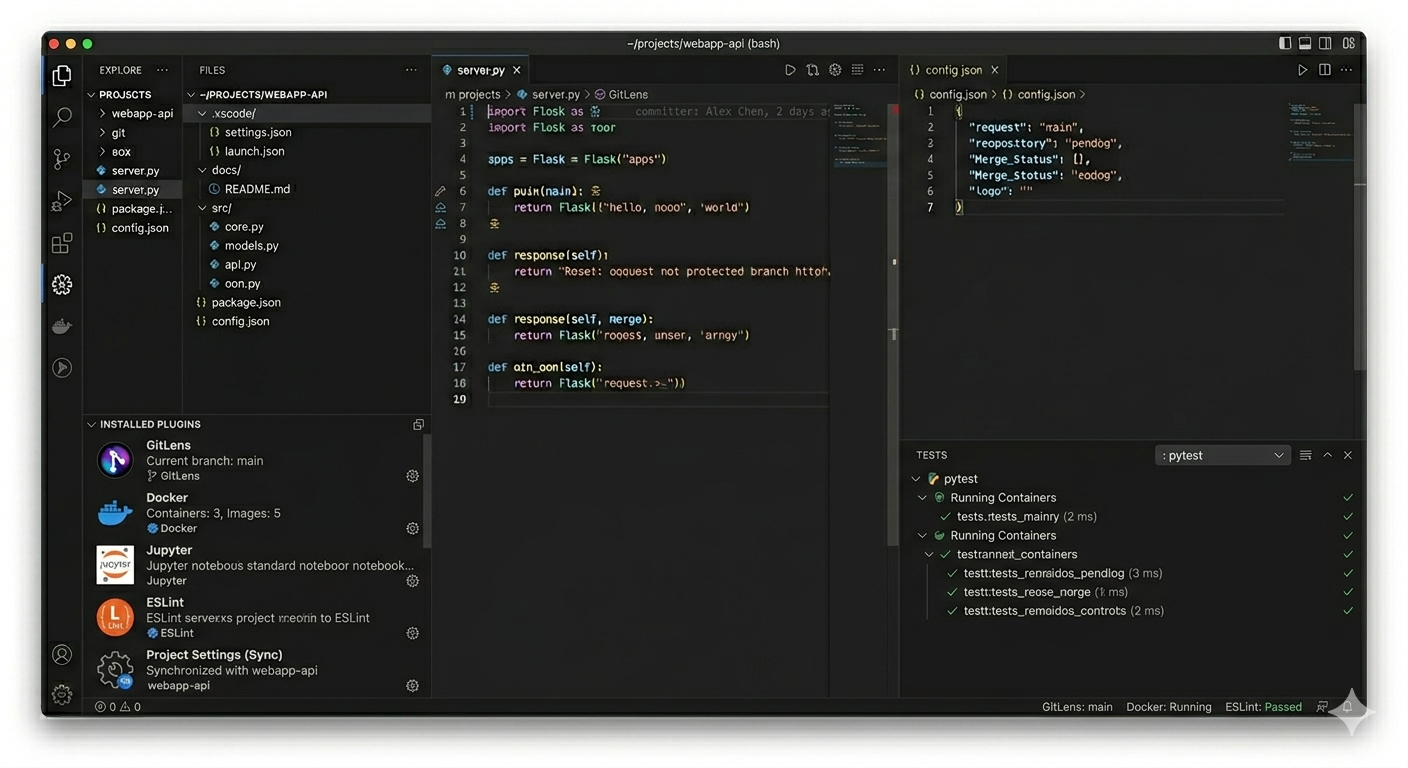
Task: Close the server.py tab
Action: tap(517, 70)
